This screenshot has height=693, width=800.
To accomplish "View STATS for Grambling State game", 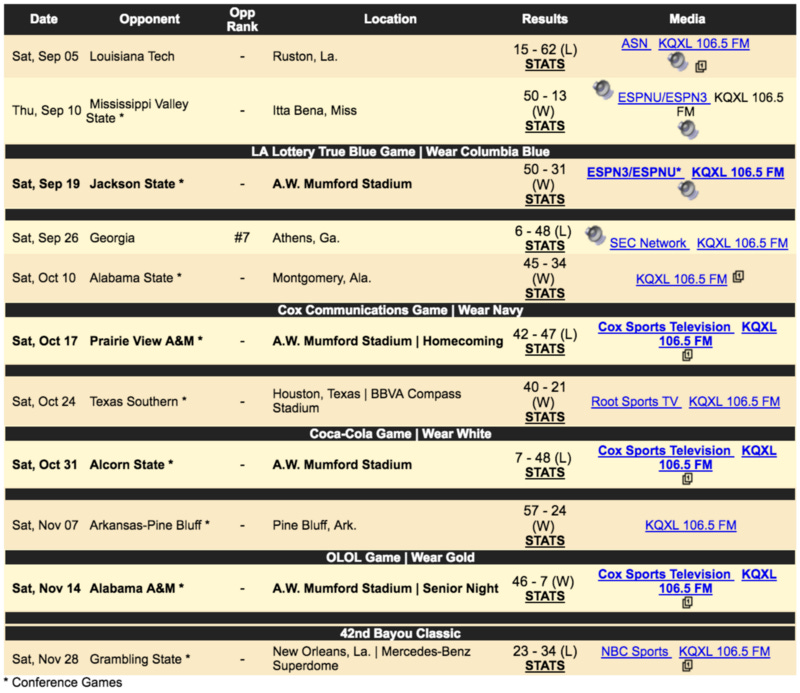I will point(545,665).
